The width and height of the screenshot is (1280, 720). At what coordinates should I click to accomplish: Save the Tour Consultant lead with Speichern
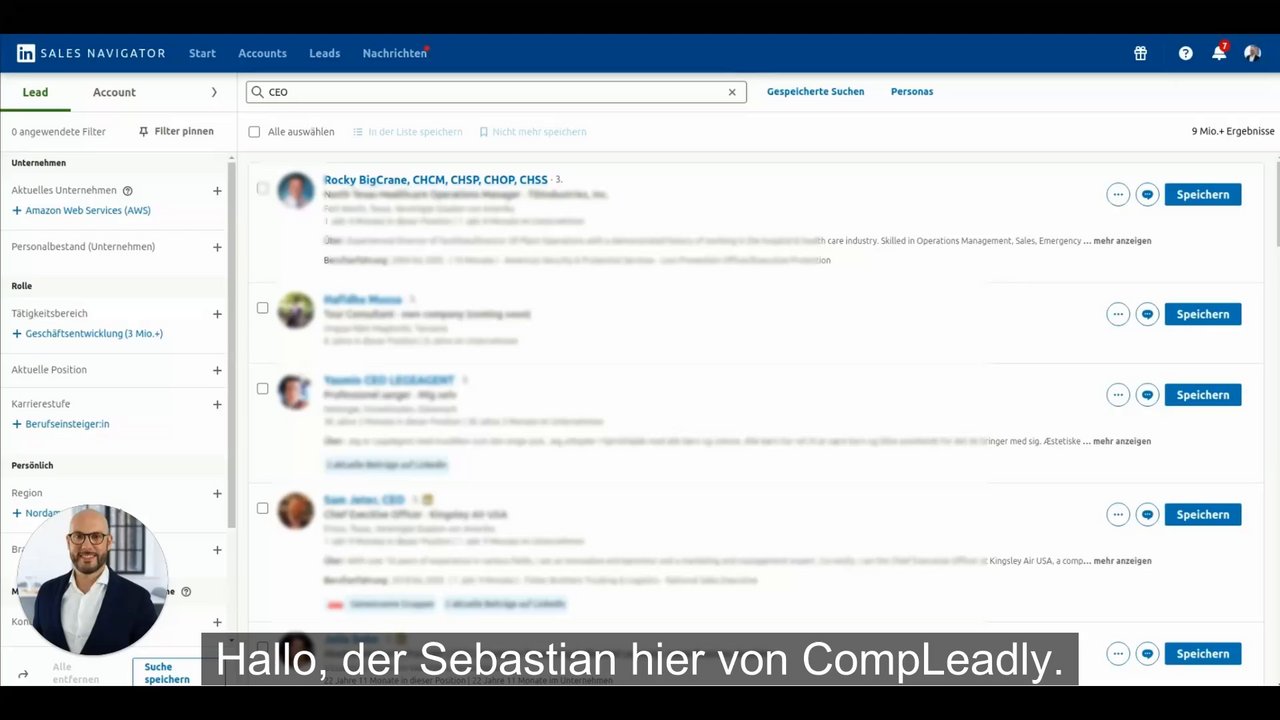(x=1203, y=314)
